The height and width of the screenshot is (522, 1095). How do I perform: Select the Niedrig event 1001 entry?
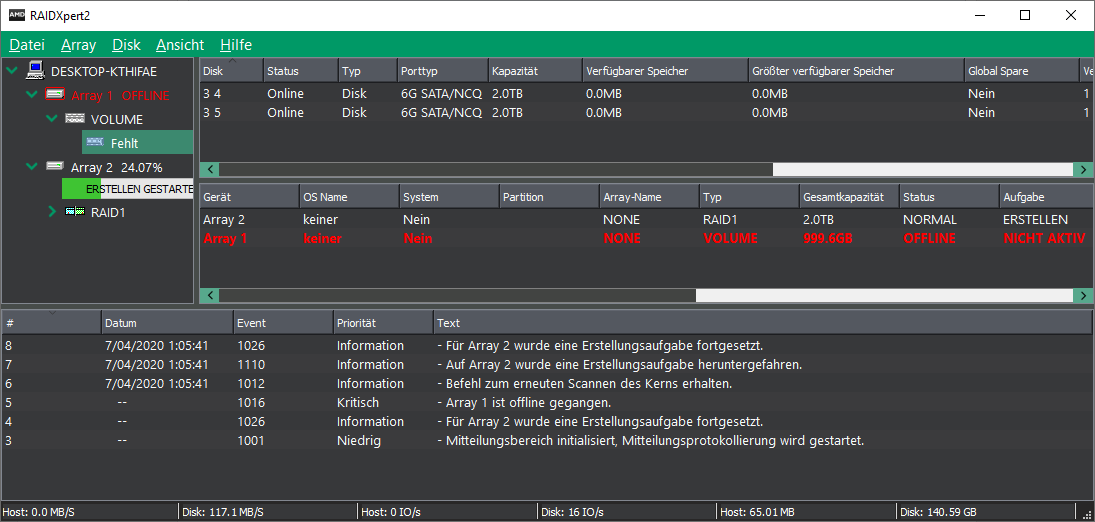point(547,440)
